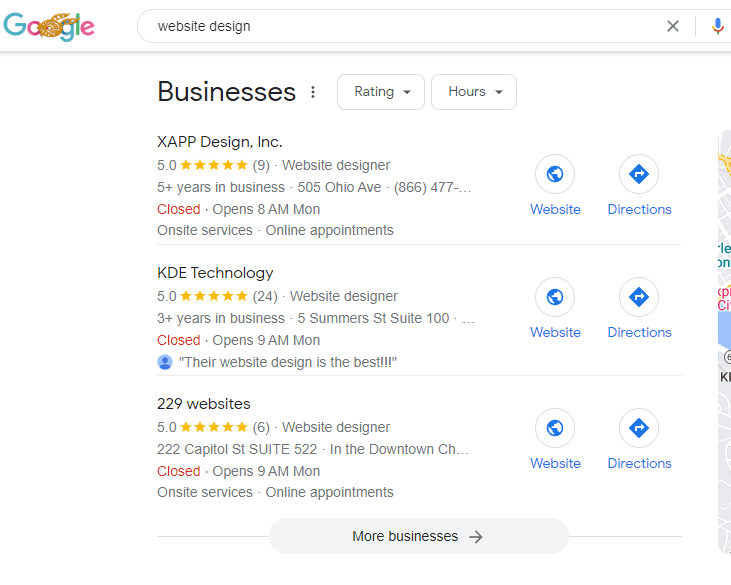
Task: Expand the Rating filter dropdown
Action: coord(381,92)
